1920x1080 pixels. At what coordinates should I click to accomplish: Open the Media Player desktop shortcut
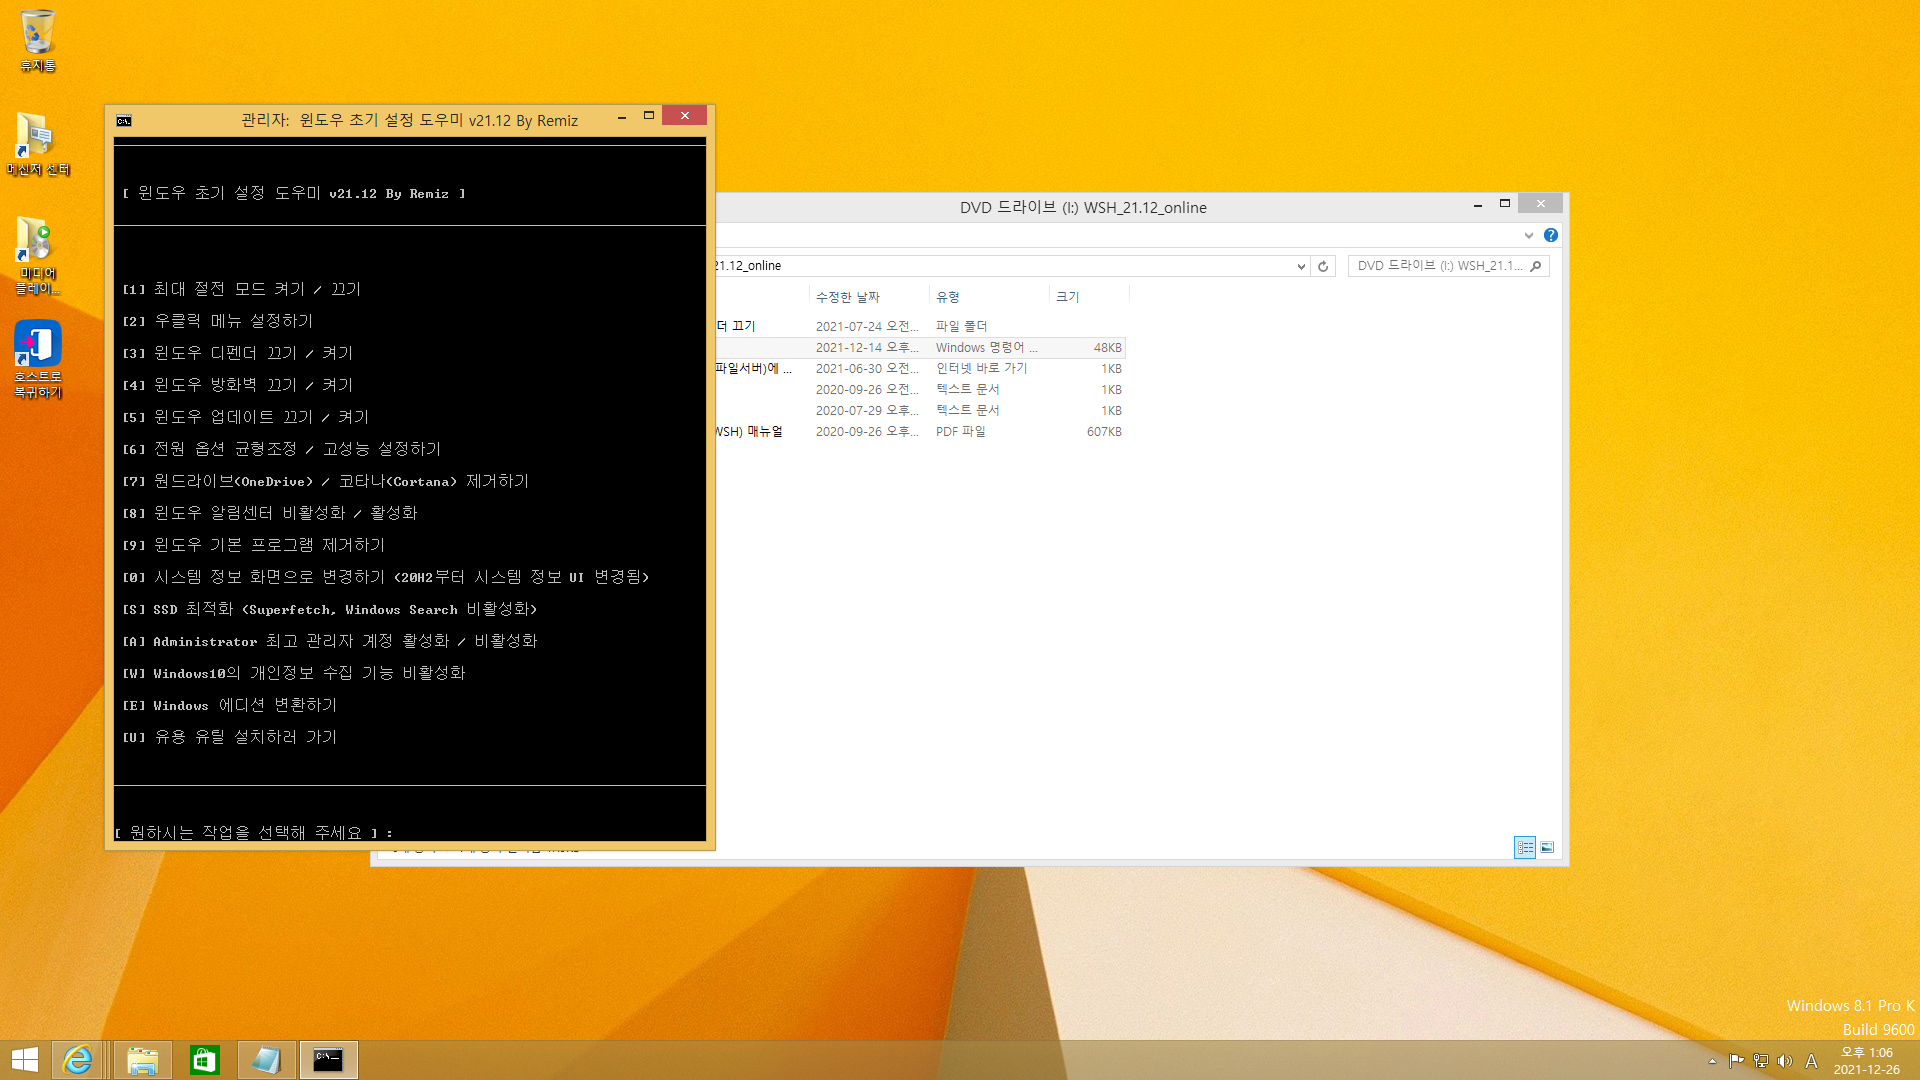[38, 256]
